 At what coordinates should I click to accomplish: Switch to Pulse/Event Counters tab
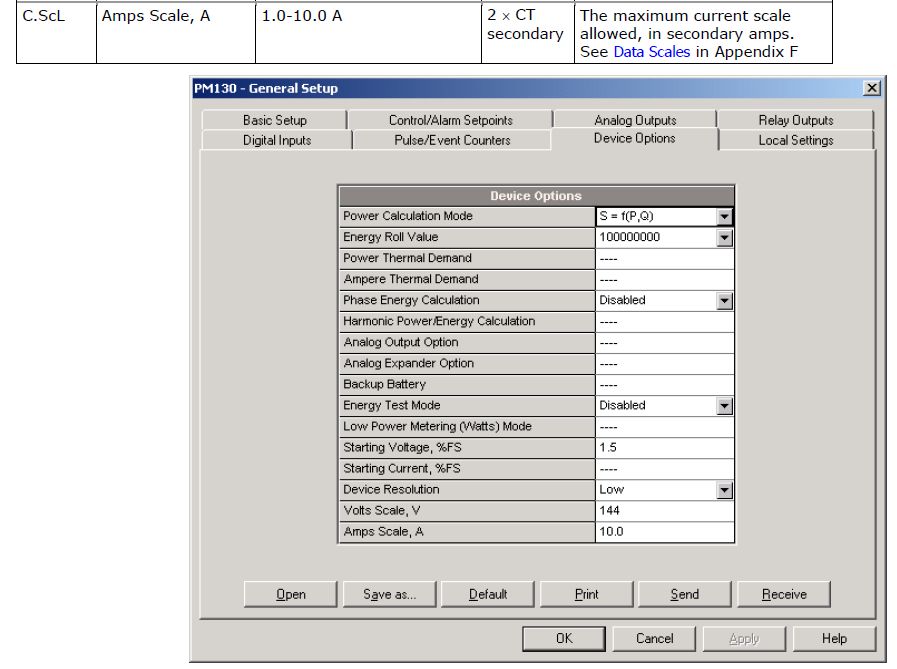(452, 140)
